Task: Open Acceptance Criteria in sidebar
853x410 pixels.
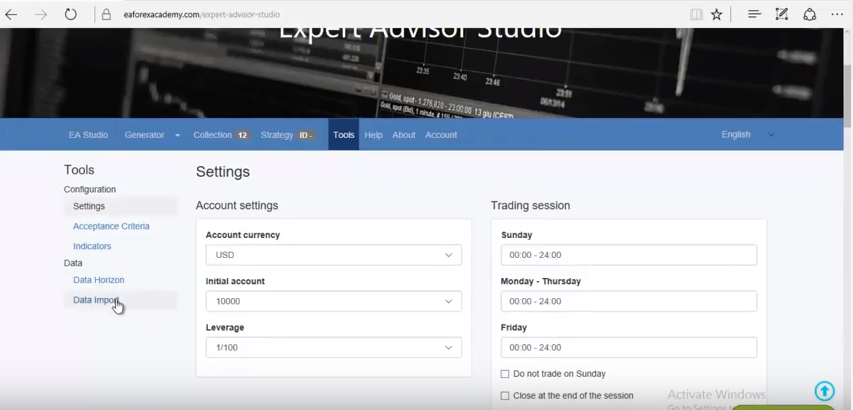Action: [x=111, y=227]
